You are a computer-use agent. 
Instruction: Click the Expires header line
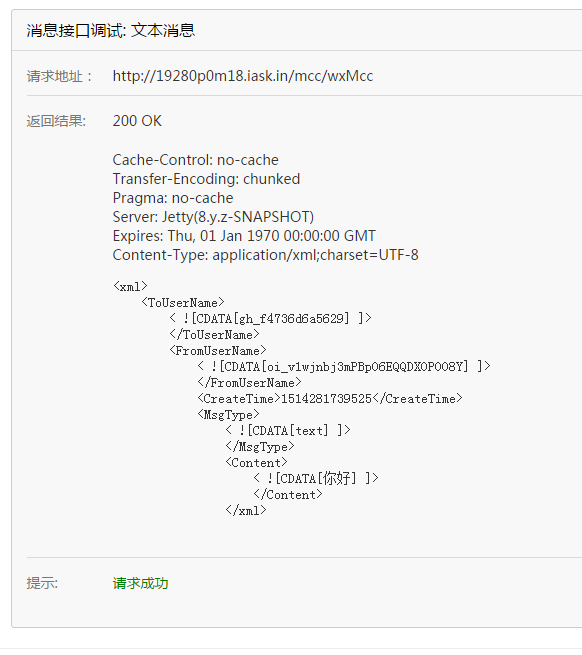(x=244, y=236)
